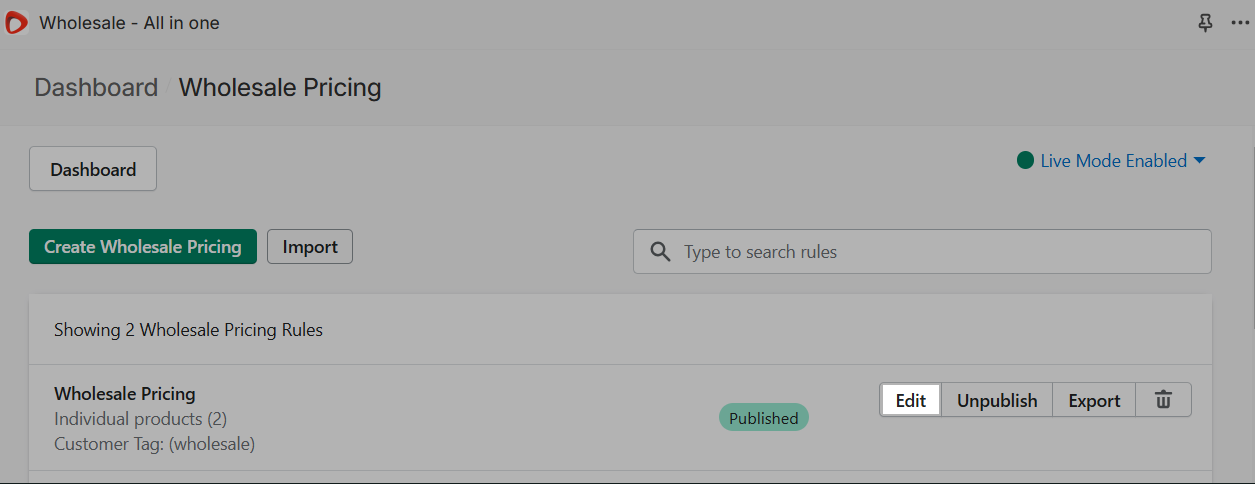
Task: Open the Wholesale Pricing rule title
Action: [x=125, y=393]
